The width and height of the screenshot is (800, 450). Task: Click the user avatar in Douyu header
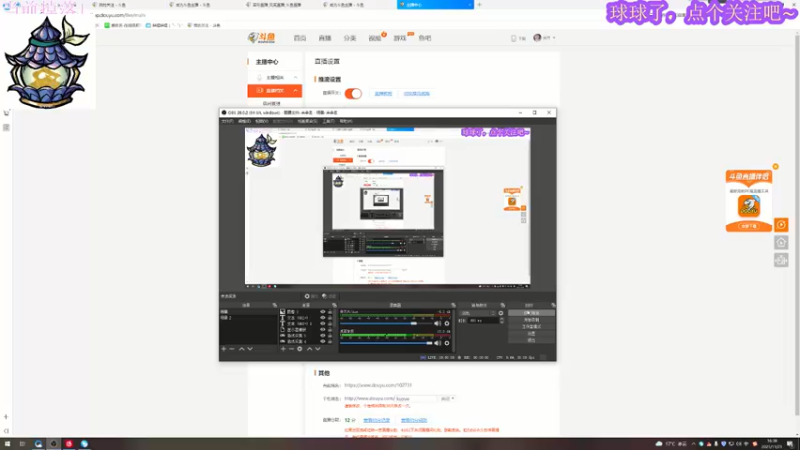(x=537, y=38)
